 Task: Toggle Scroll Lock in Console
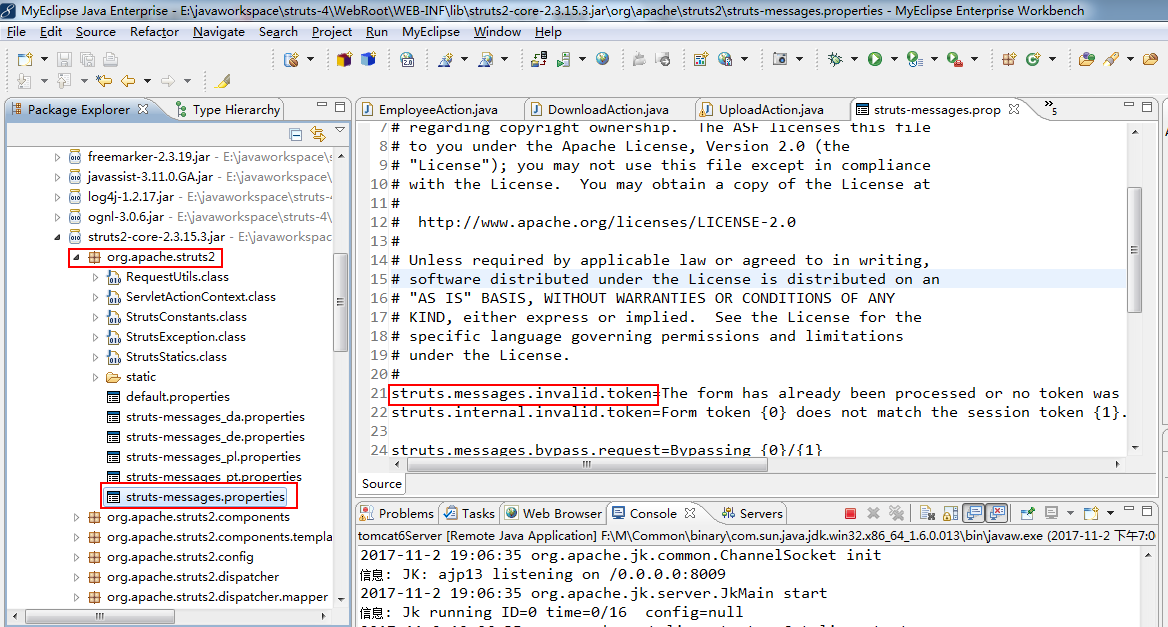(x=950, y=513)
